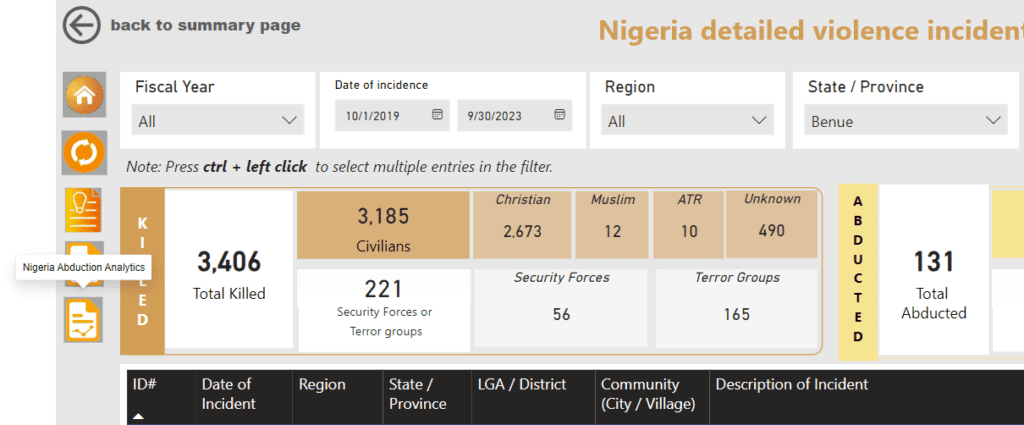Open the home page icon

[x=84, y=95]
